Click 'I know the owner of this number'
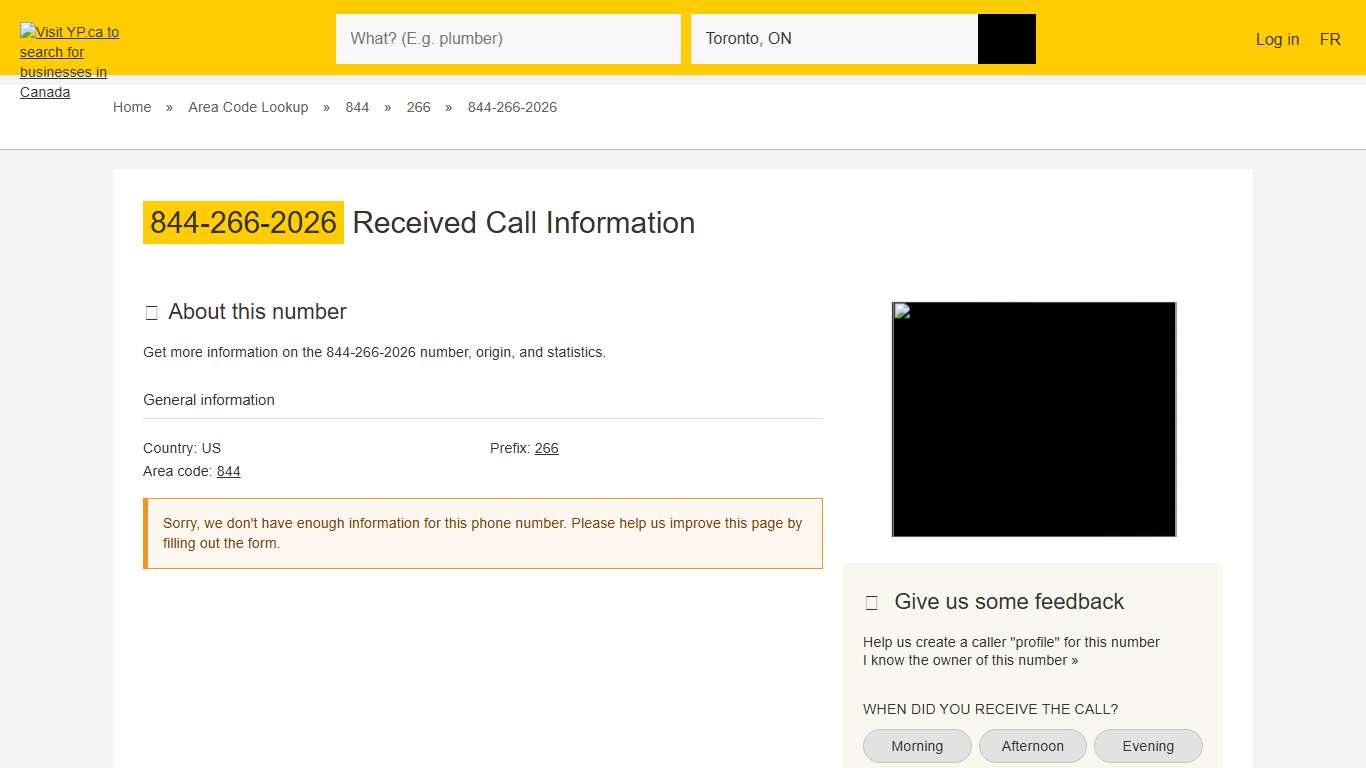The image size is (1366, 768). pos(970,660)
